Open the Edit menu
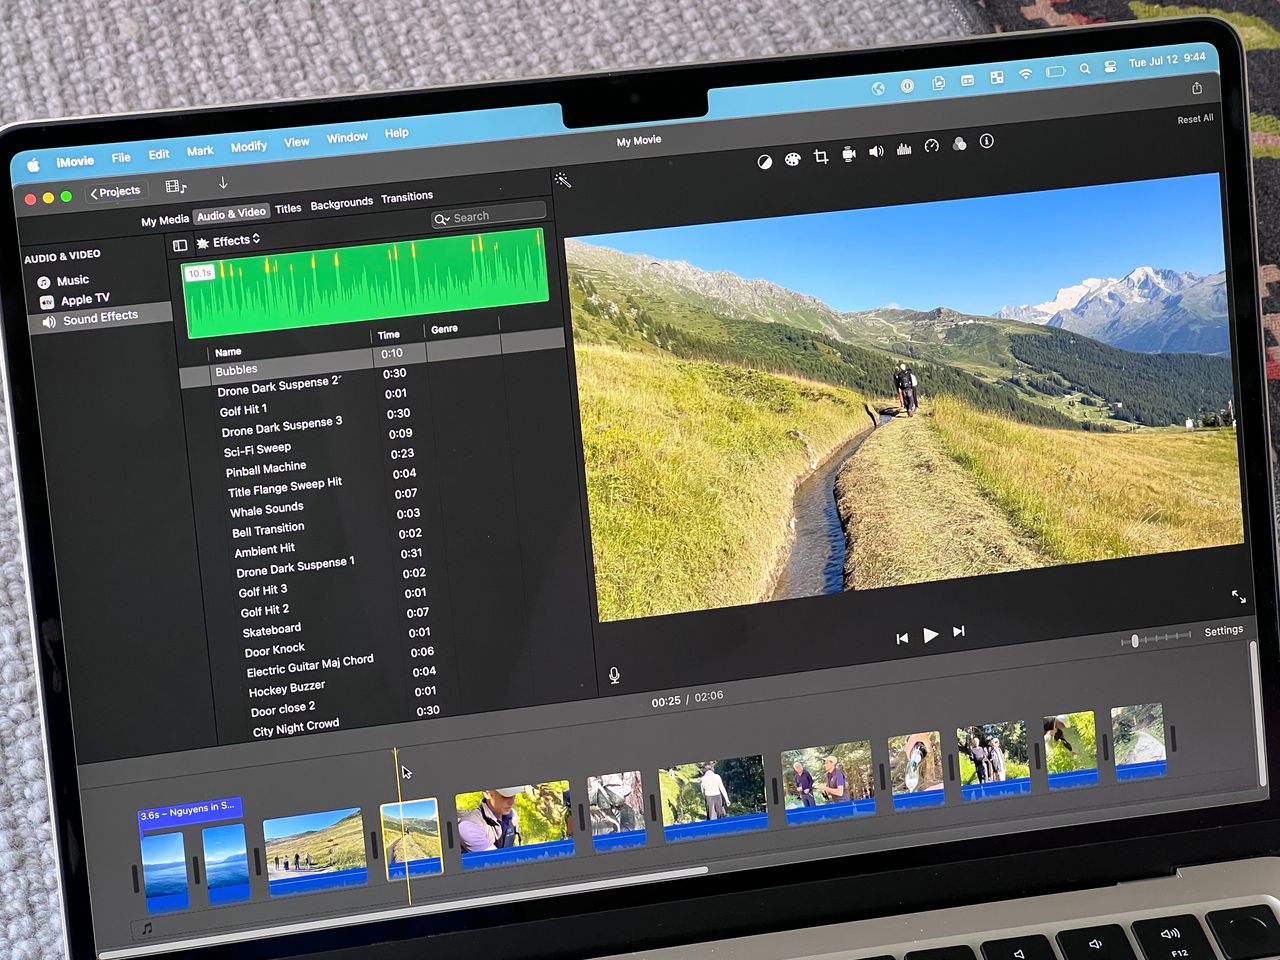The width and height of the screenshot is (1280, 960). point(159,154)
